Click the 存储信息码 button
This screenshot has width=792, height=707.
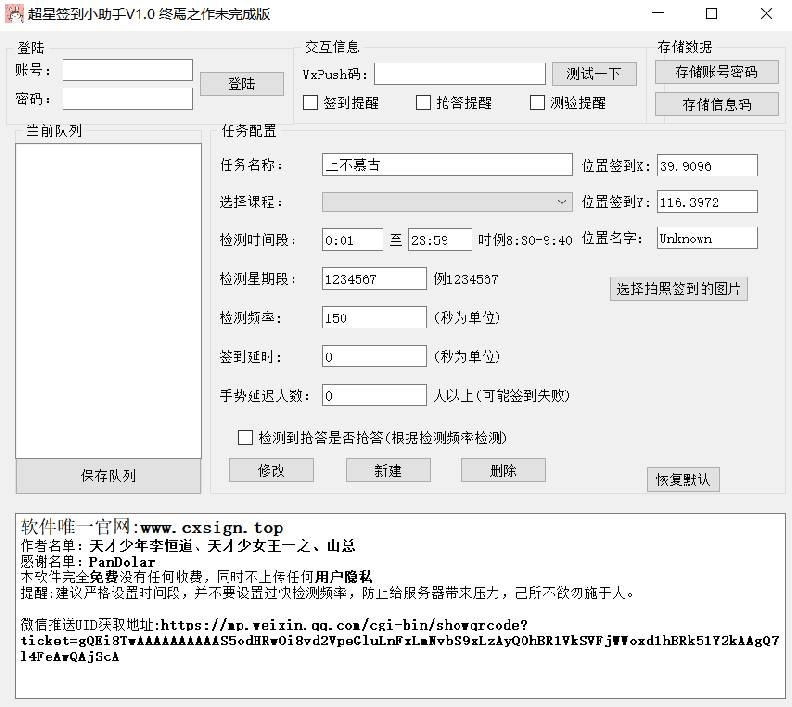716,105
